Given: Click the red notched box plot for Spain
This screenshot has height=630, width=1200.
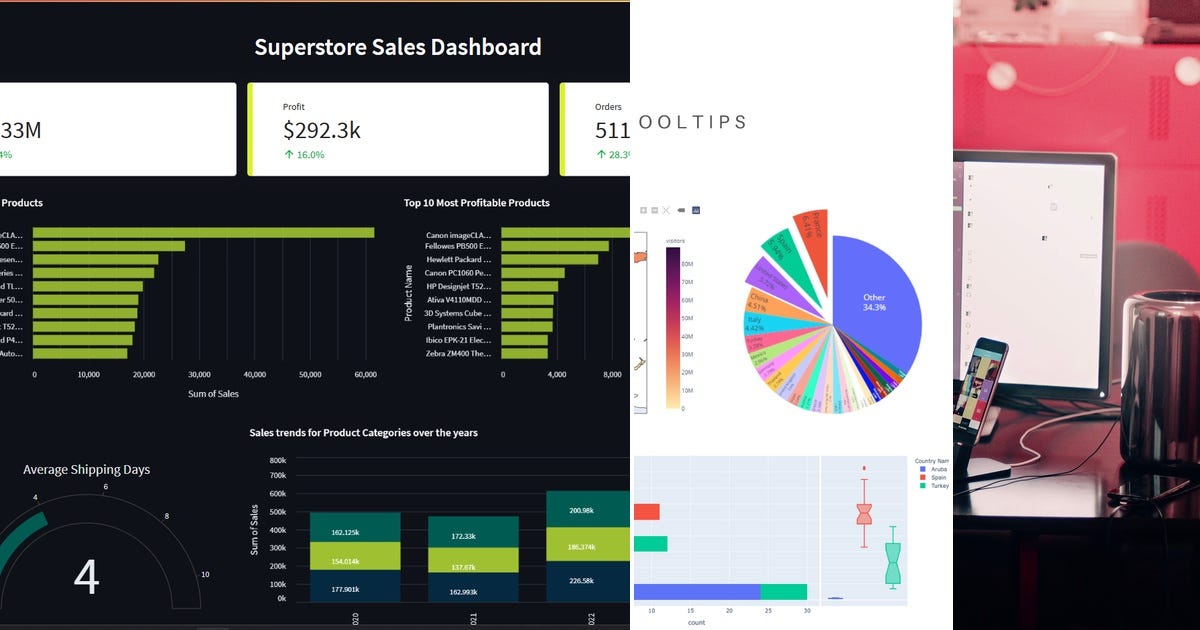Looking at the screenshot, I should click(x=866, y=515).
